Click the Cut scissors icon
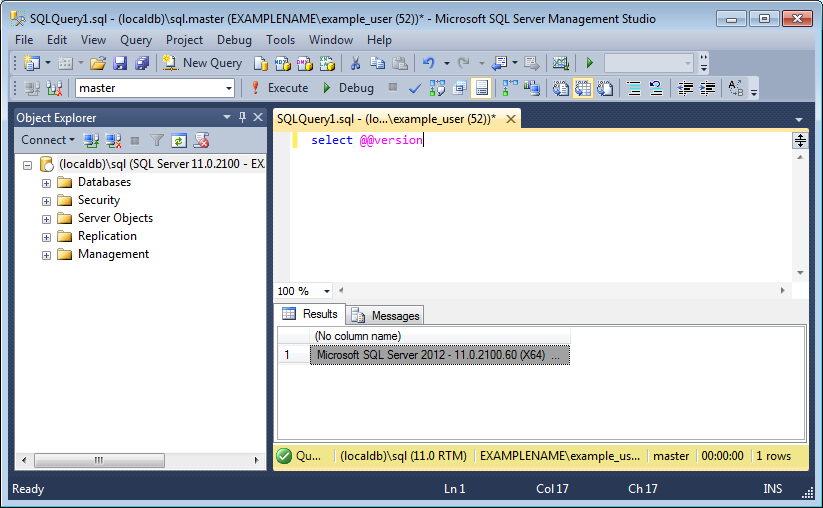The width and height of the screenshot is (823, 508). click(x=355, y=64)
